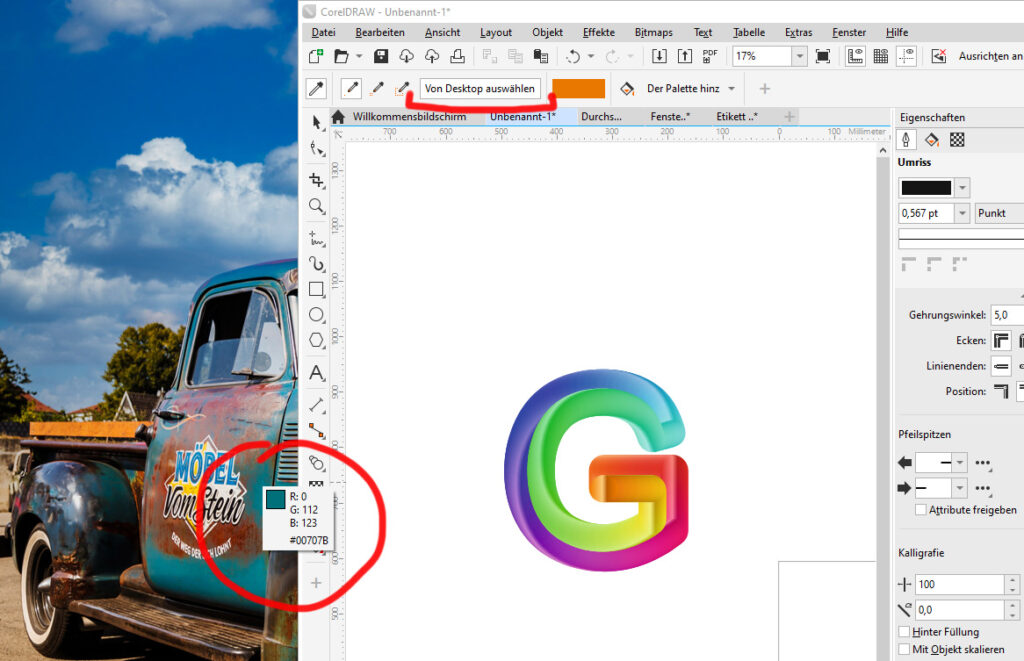Click the Von Desktop auswählen button

(480, 88)
